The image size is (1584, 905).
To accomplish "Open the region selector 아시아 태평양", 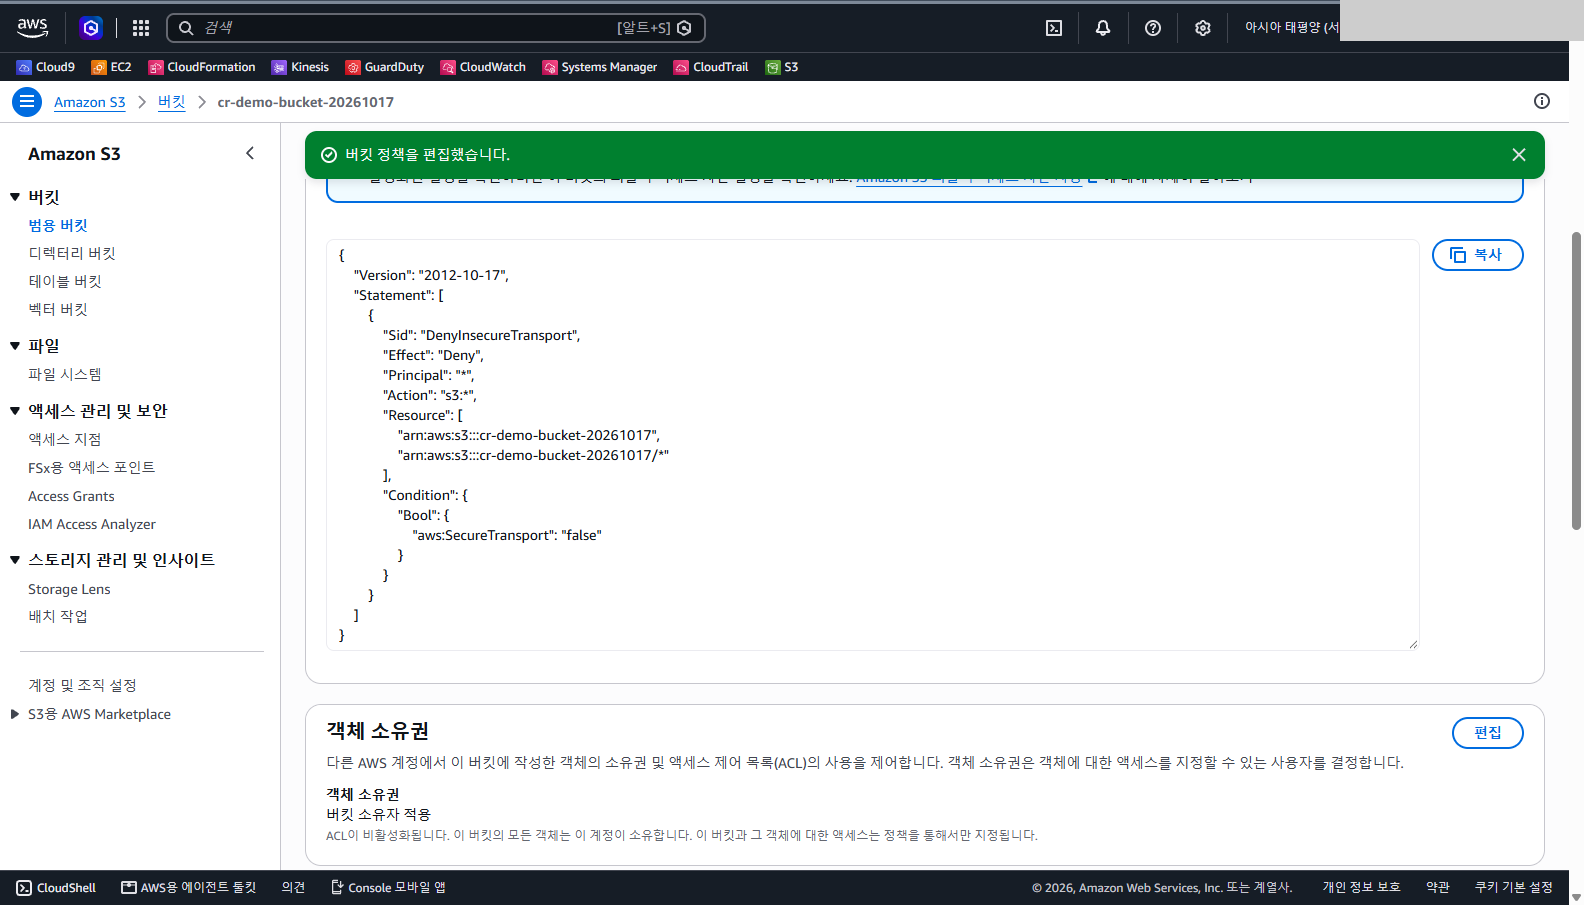I will coord(1291,28).
